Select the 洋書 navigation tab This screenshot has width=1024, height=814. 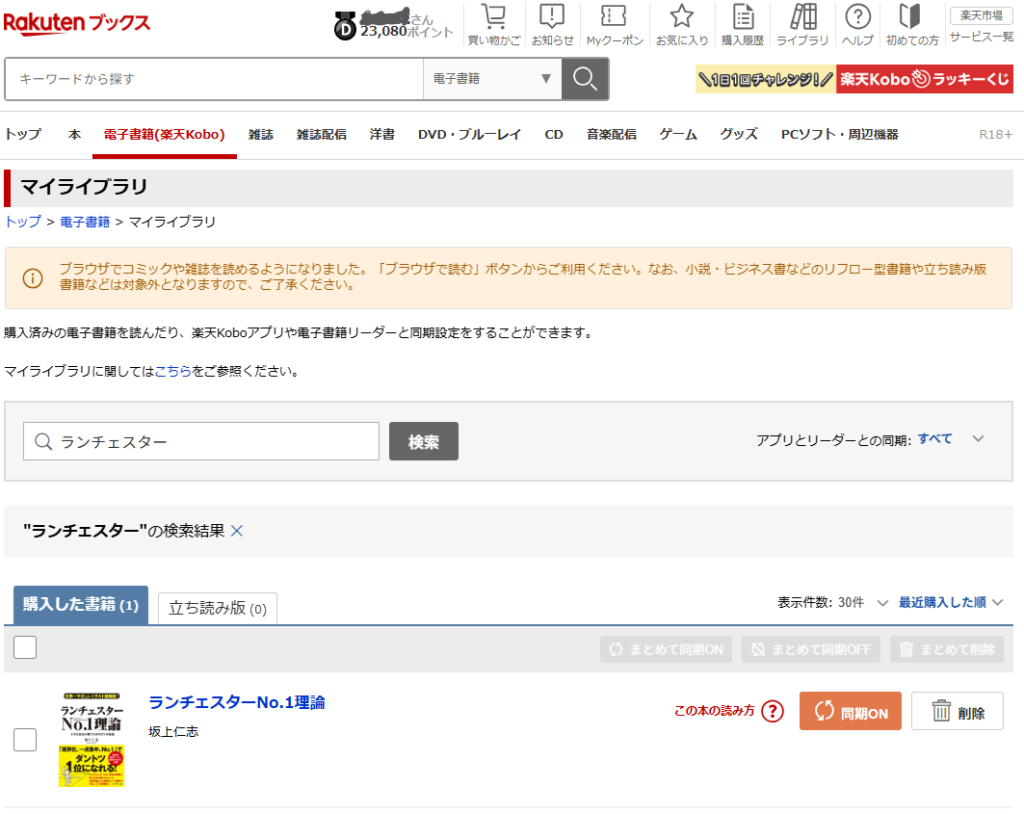pos(382,135)
